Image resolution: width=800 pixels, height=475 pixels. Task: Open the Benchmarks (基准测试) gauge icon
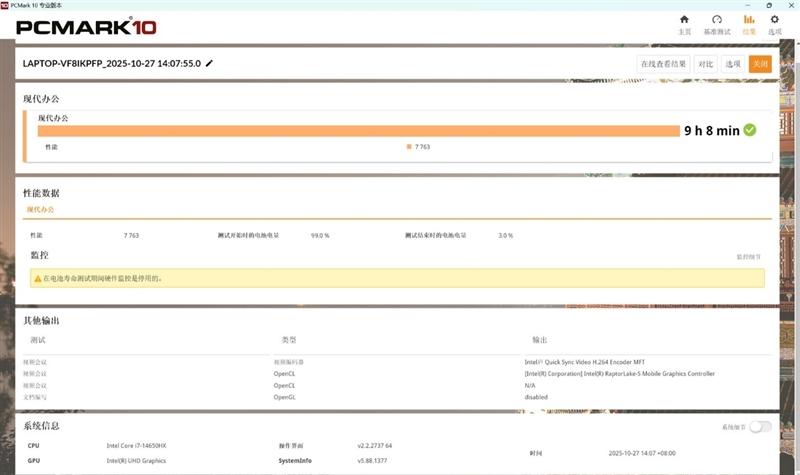(x=717, y=19)
